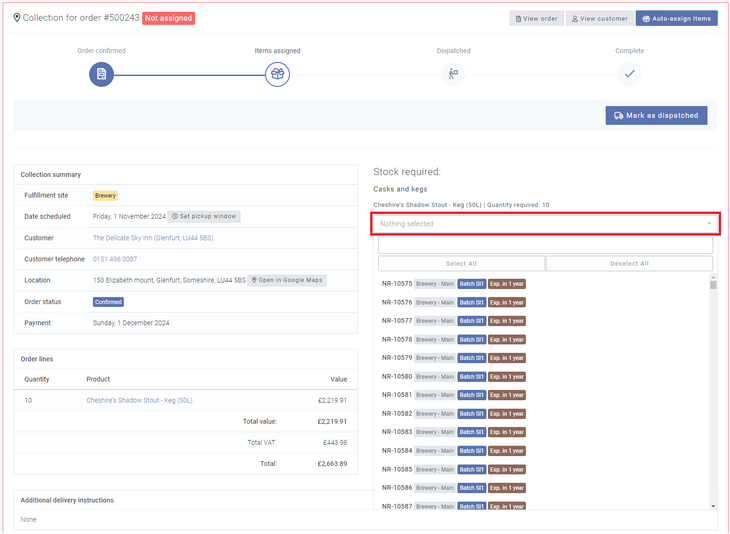The height and width of the screenshot is (534, 730).
Task: Select keg NR-10580 from the list
Action: tap(397, 377)
